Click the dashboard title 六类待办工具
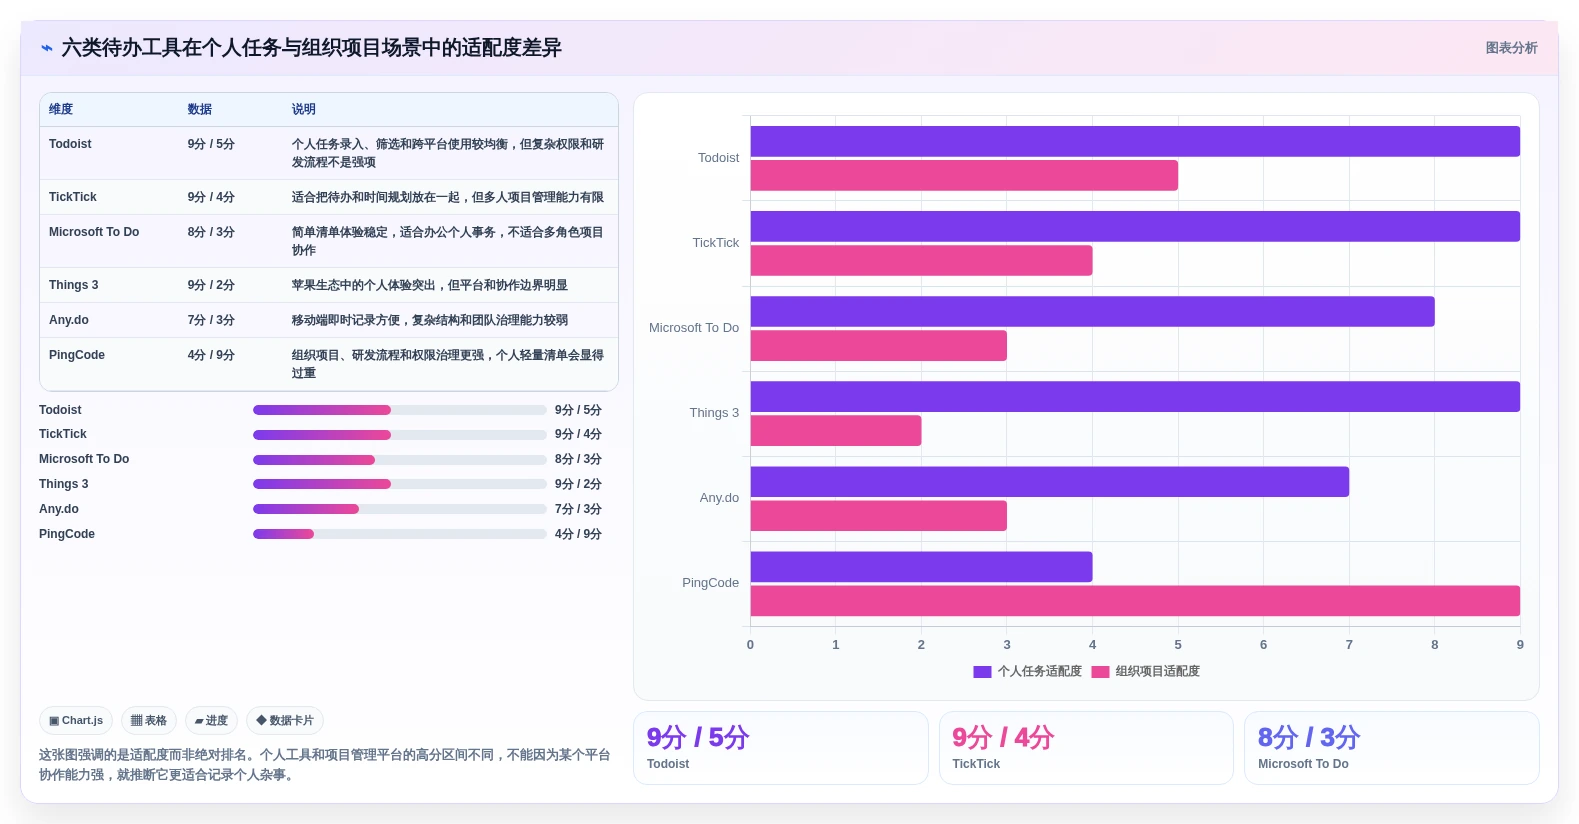 (x=311, y=48)
